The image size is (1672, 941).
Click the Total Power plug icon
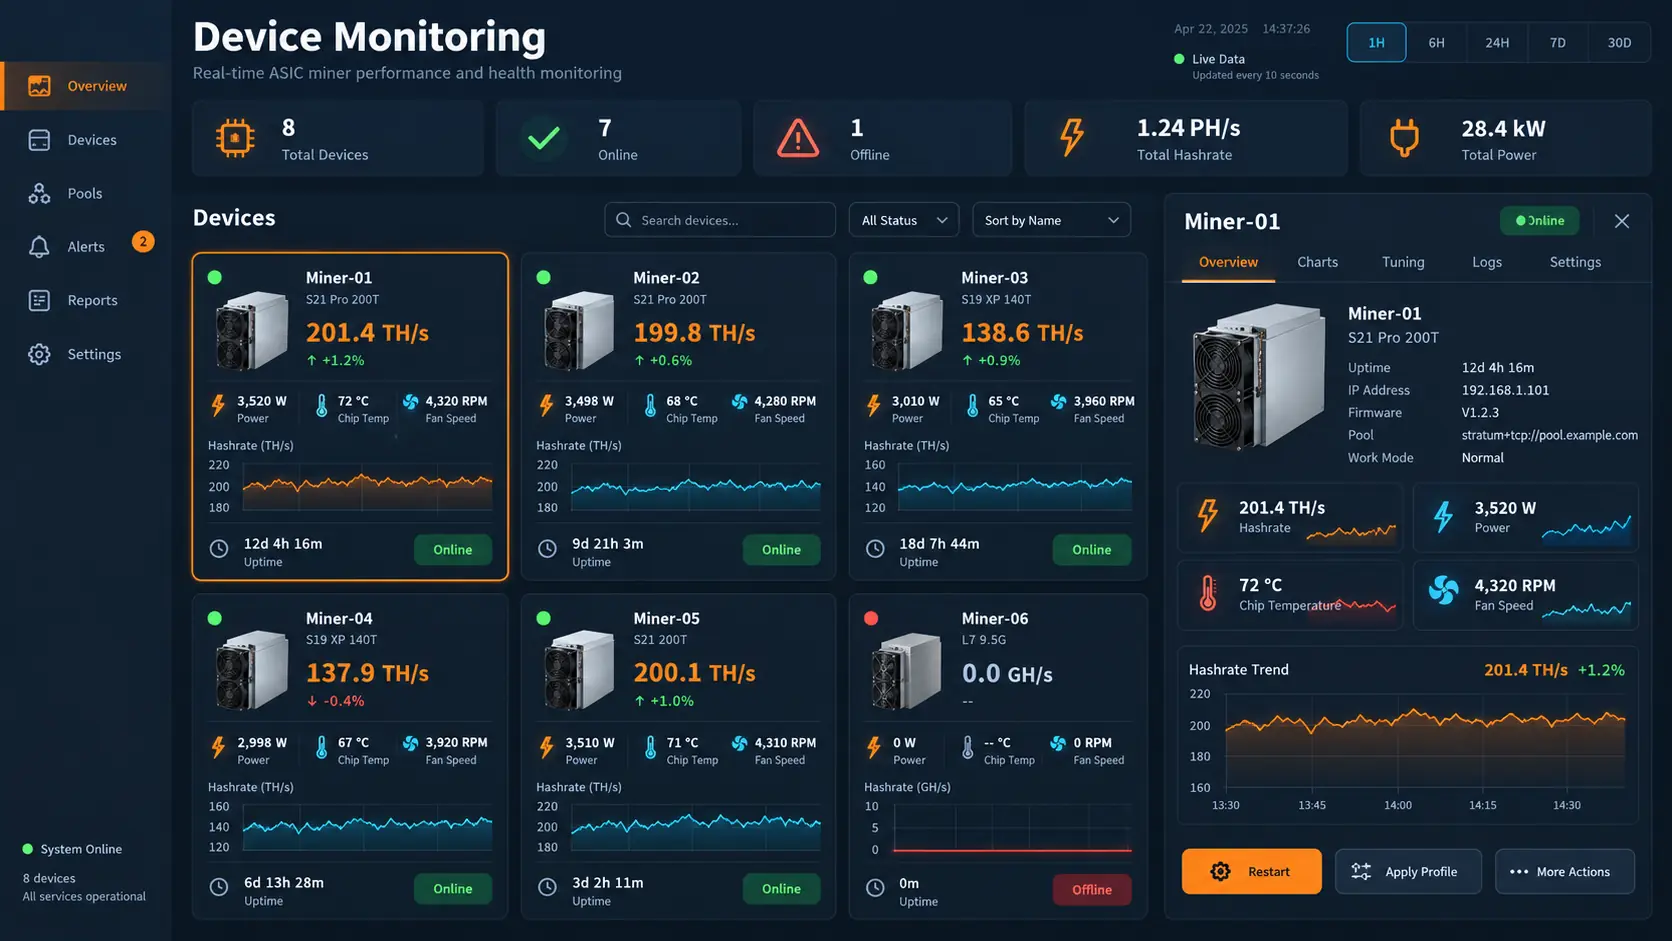click(x=1404, y=138)
